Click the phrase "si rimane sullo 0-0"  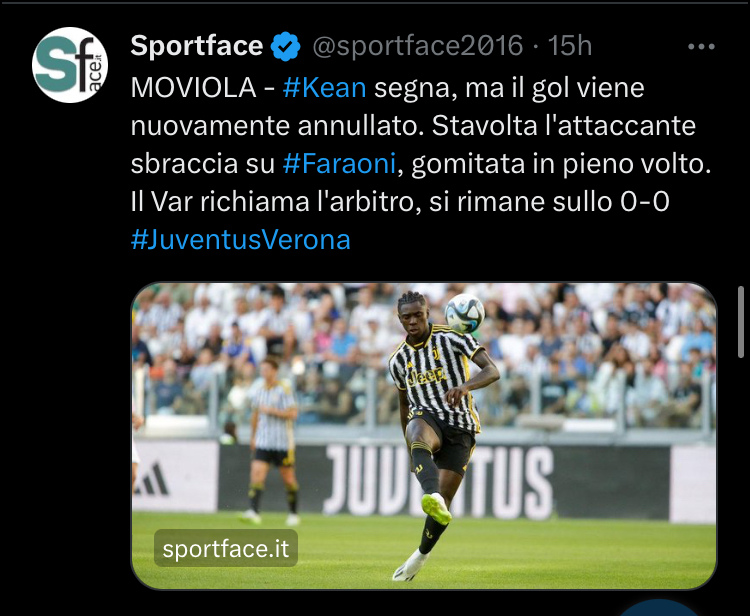[x=549, y=202]
